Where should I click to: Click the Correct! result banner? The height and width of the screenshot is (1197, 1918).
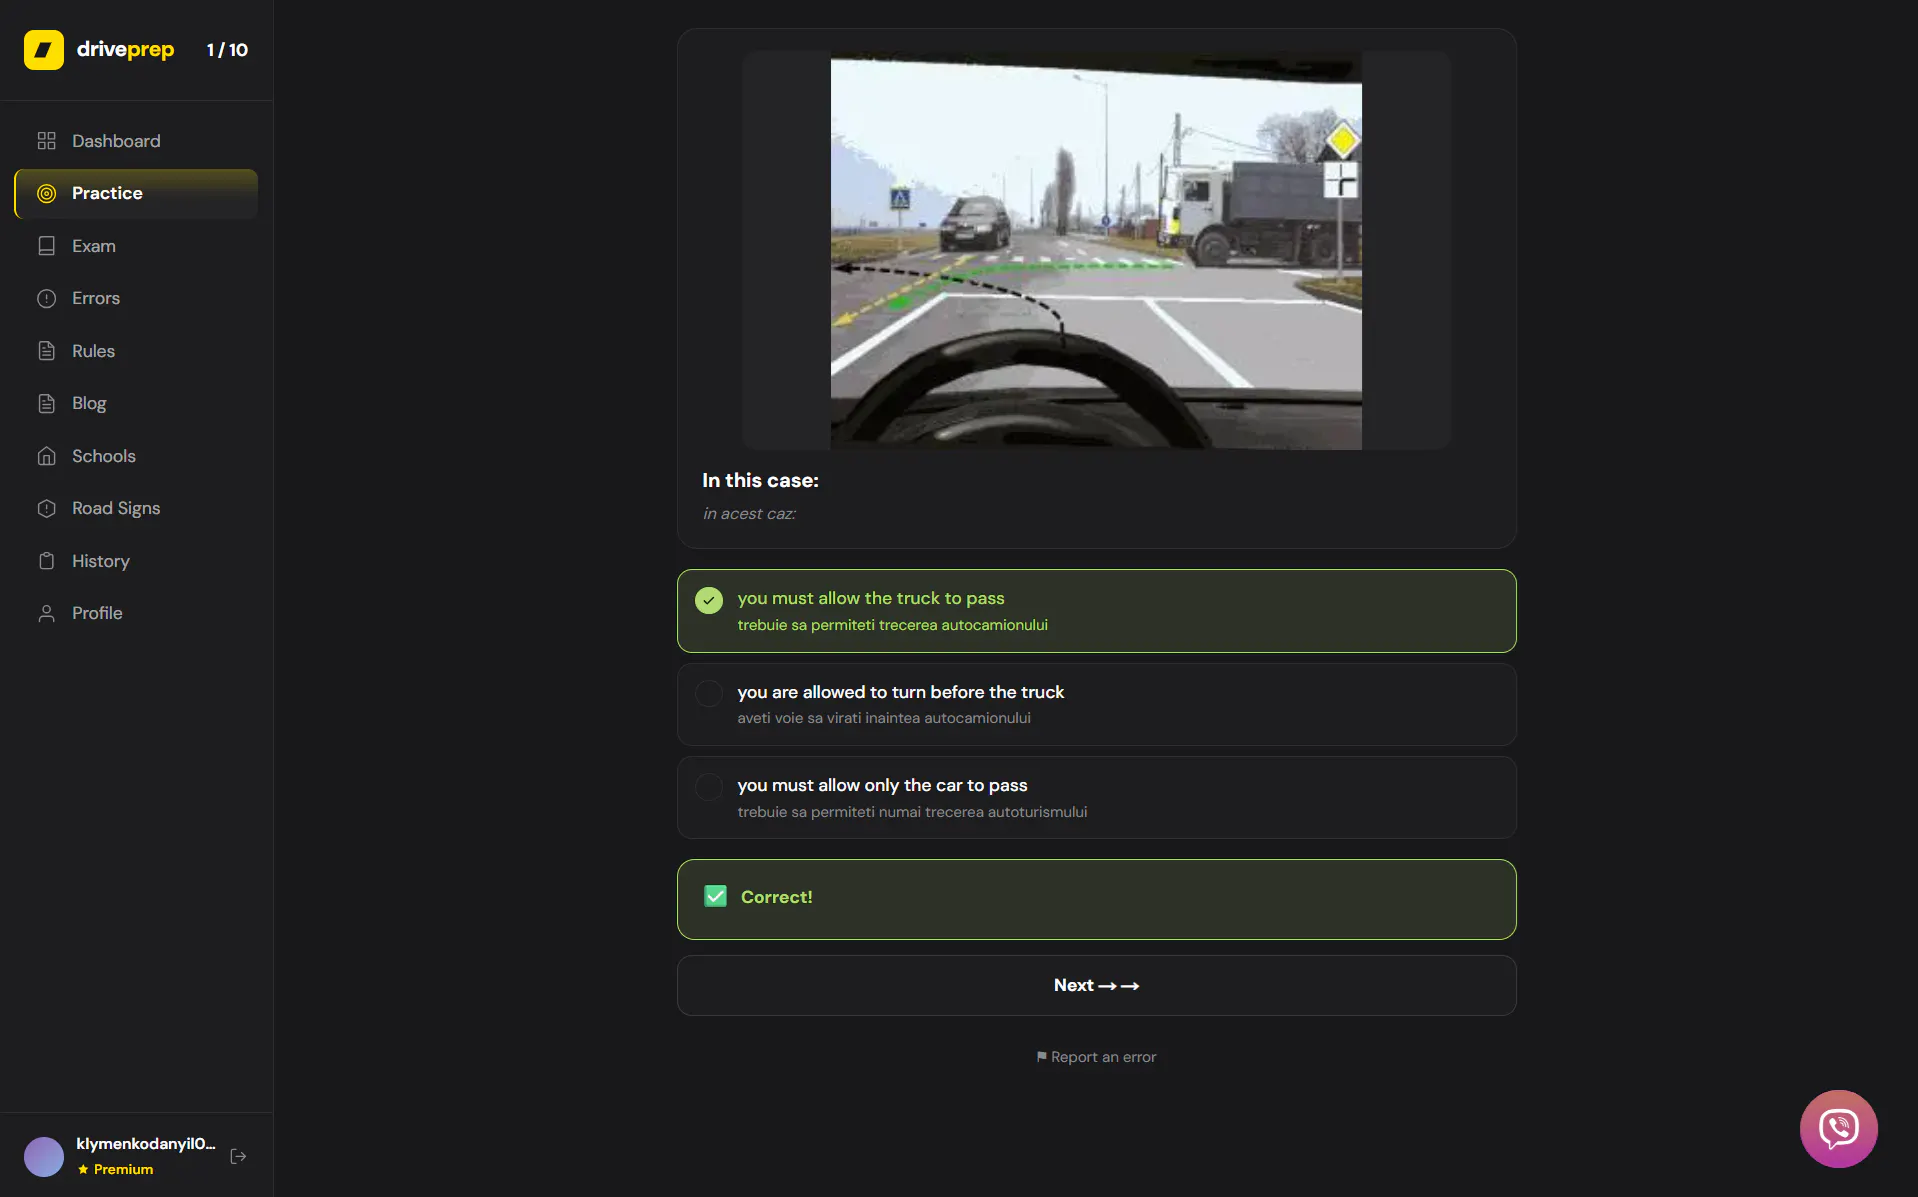(1096, 899)
